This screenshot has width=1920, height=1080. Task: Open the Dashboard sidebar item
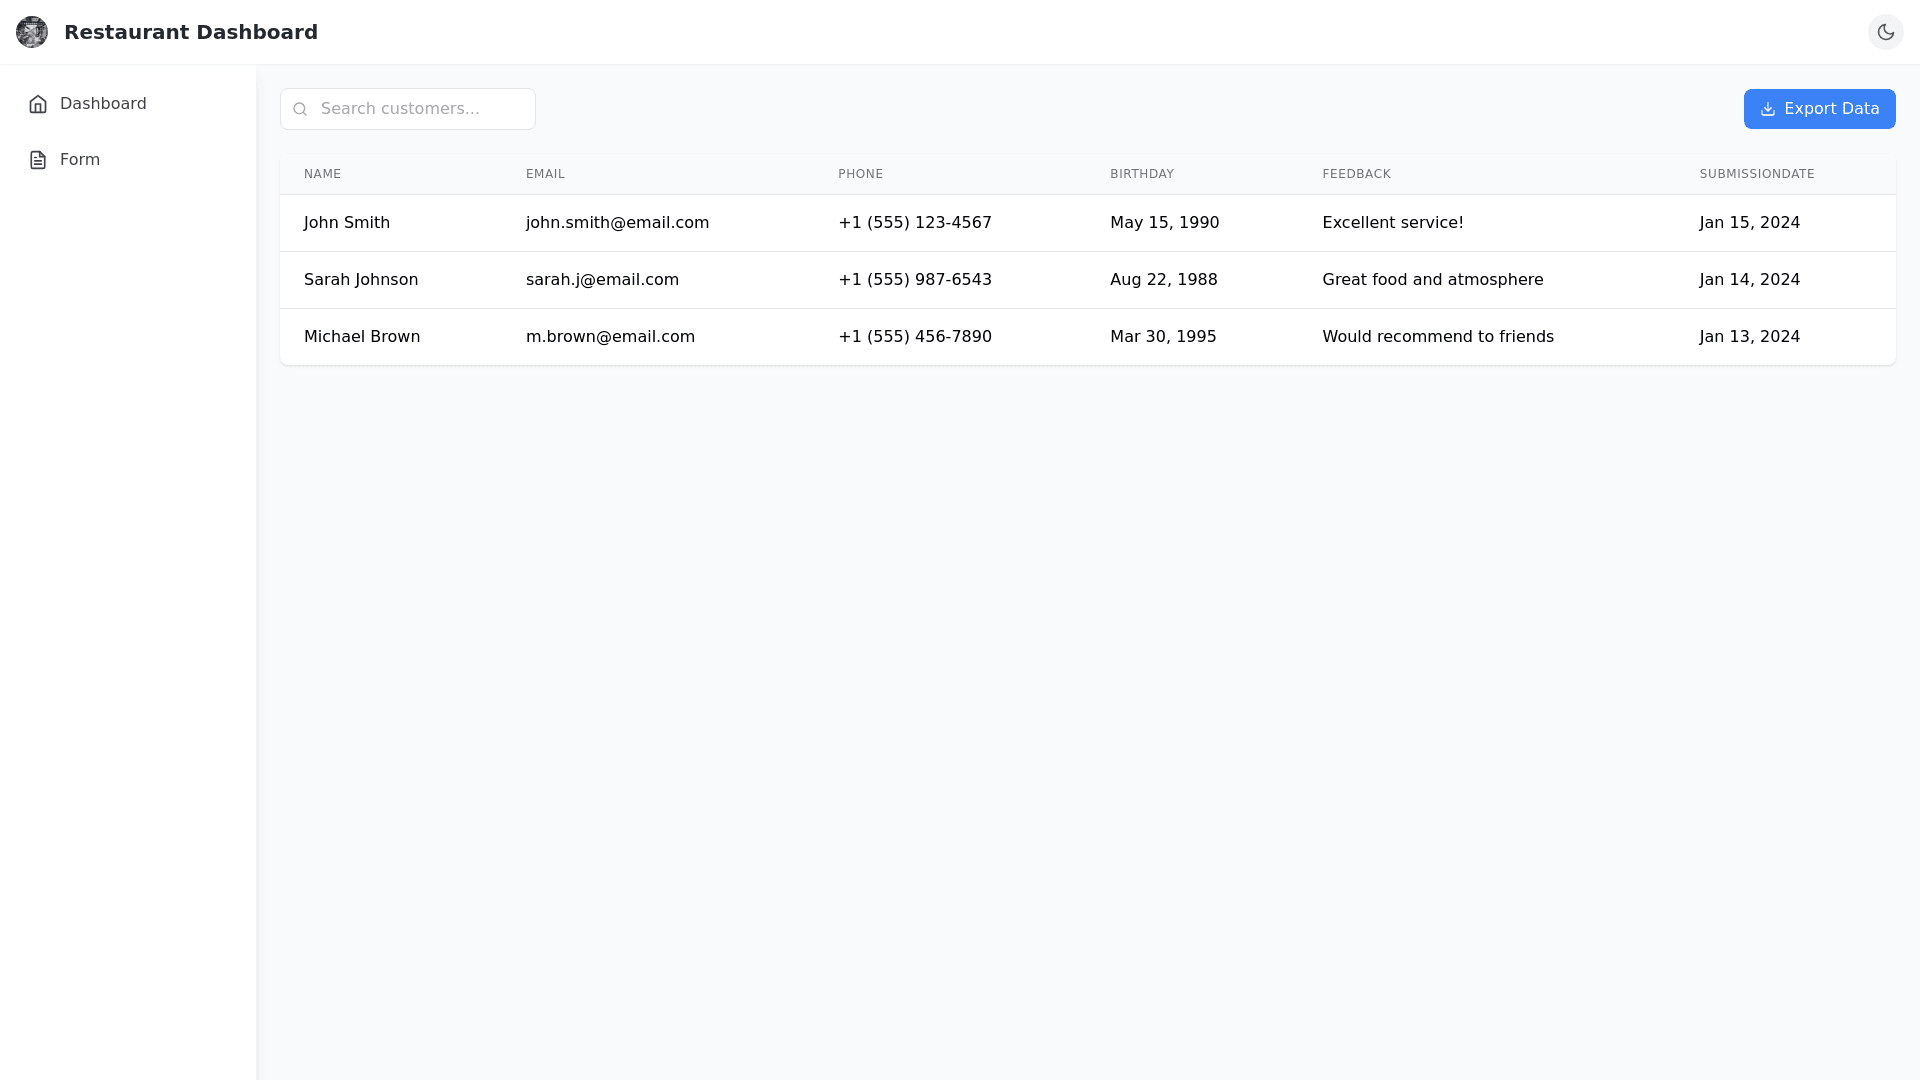(x=103, y=104)
